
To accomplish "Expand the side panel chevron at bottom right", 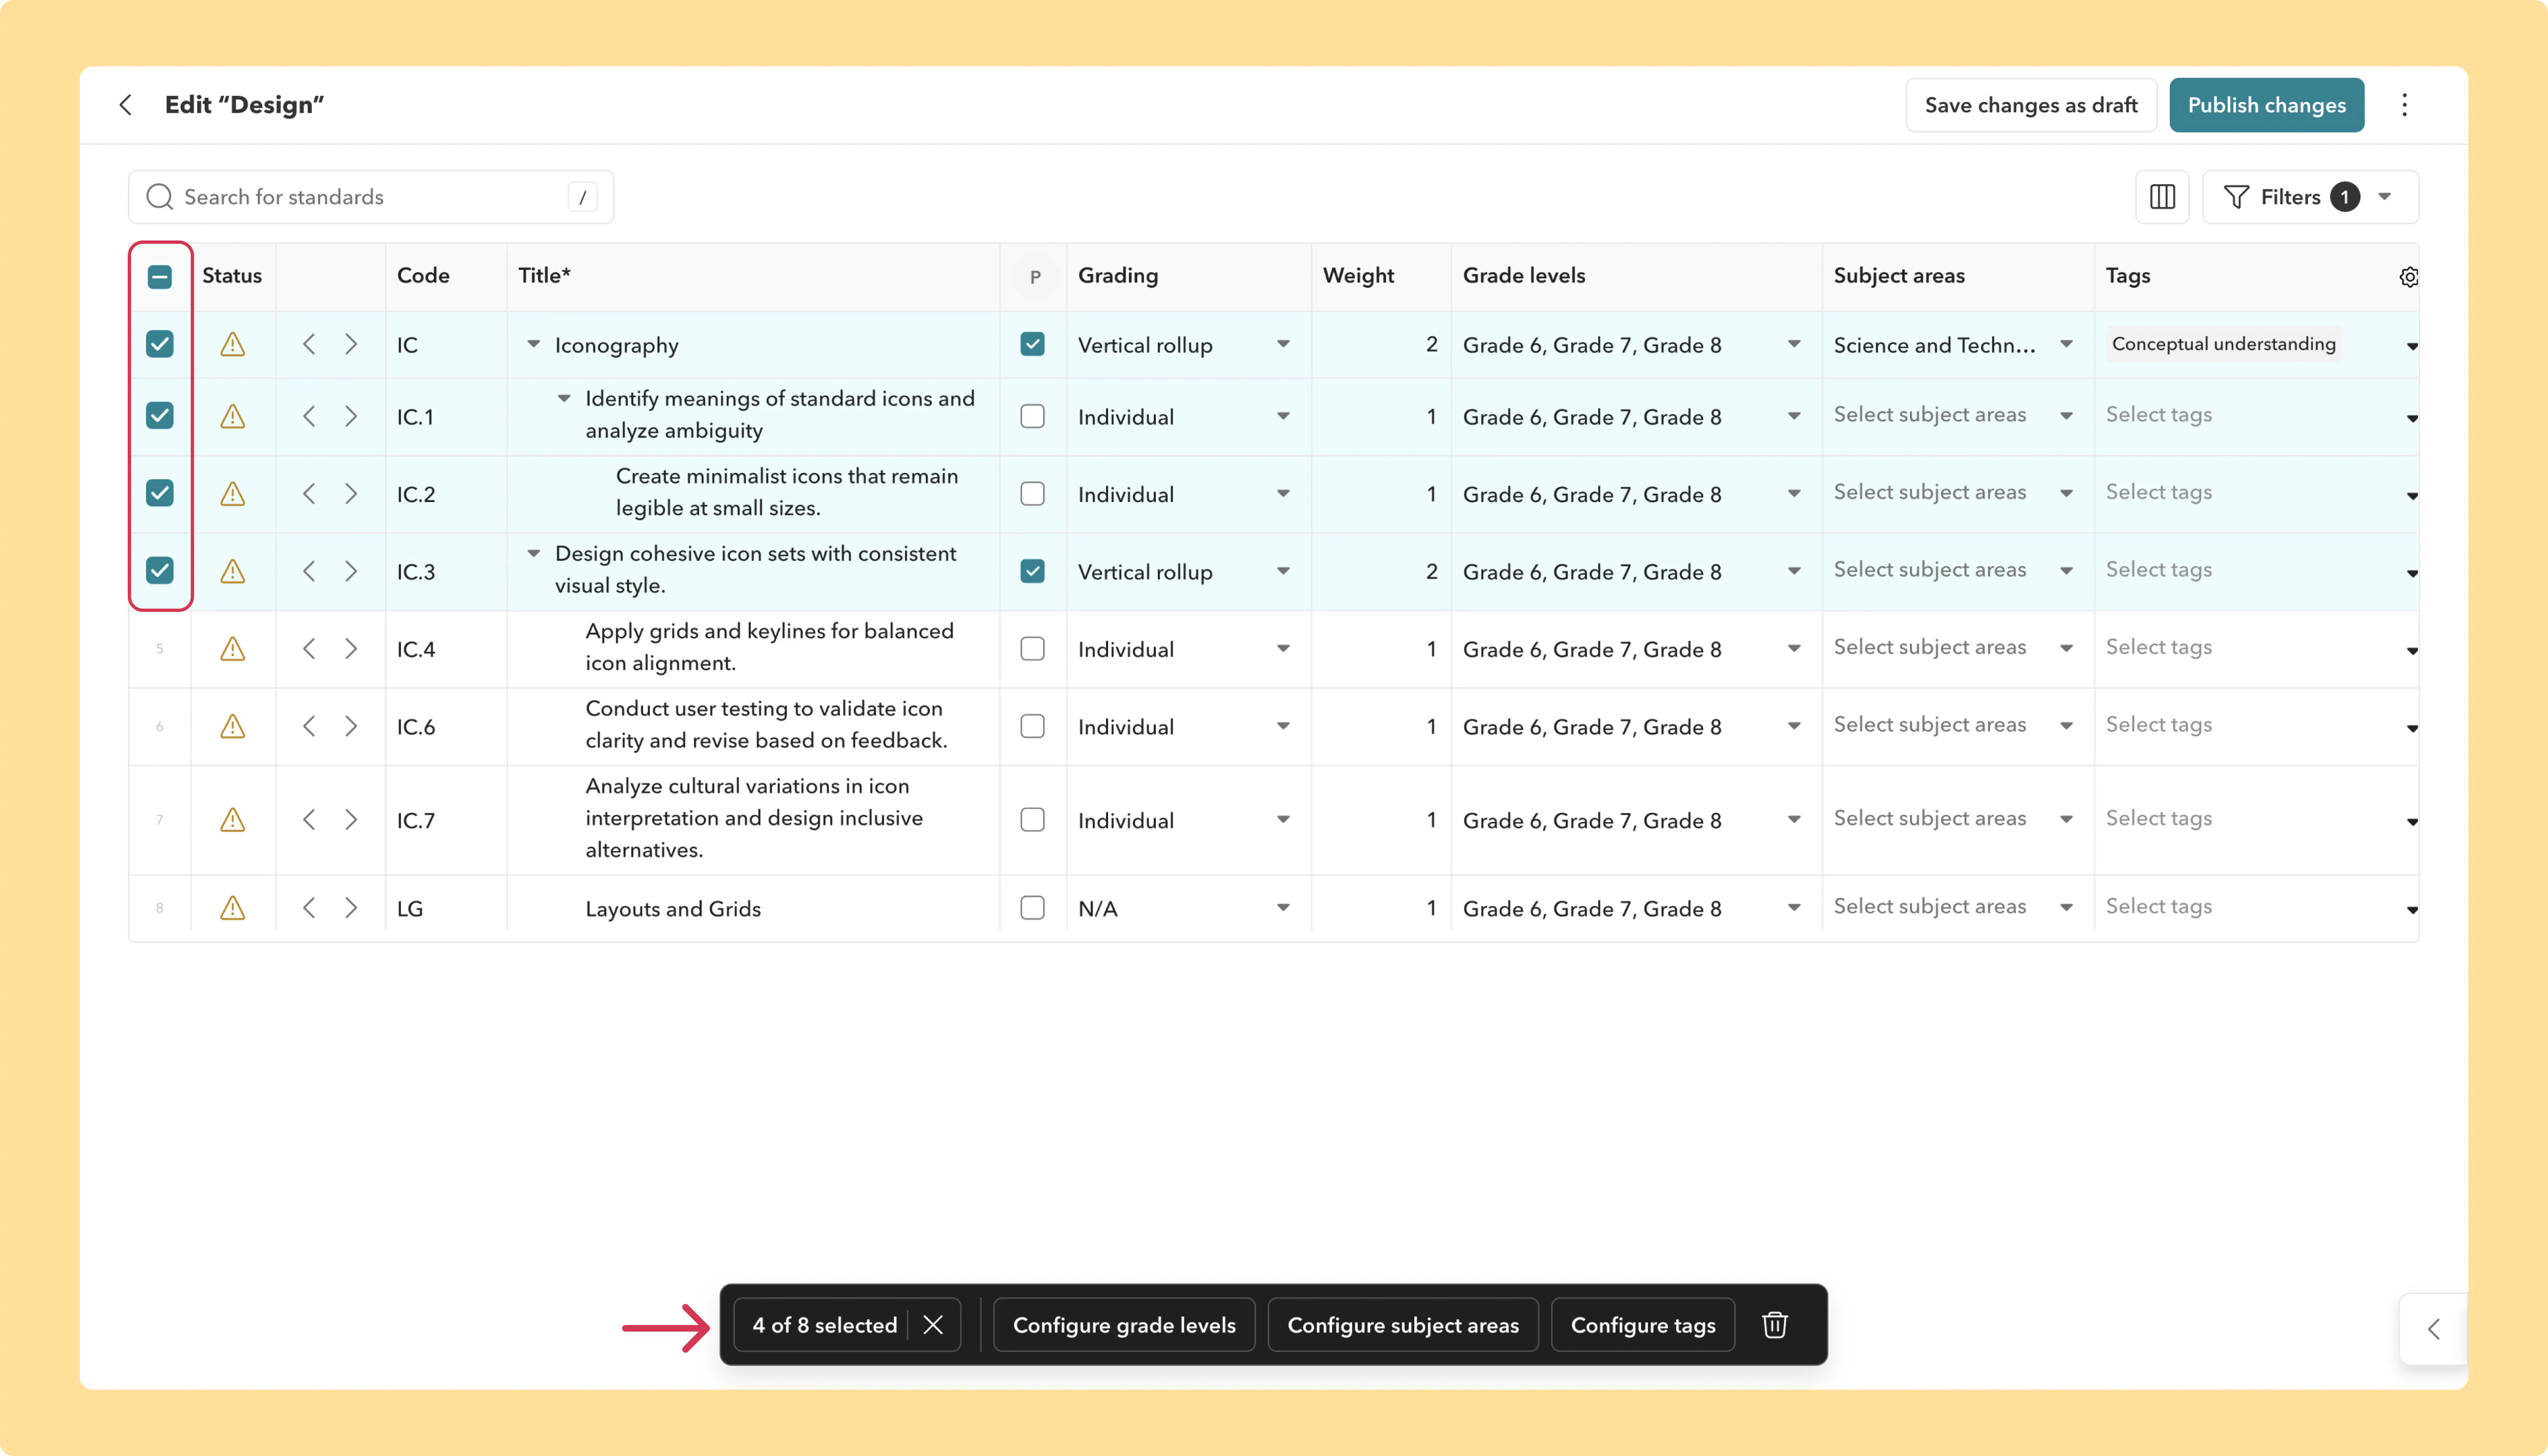I will click(x=2434, y=1329).
